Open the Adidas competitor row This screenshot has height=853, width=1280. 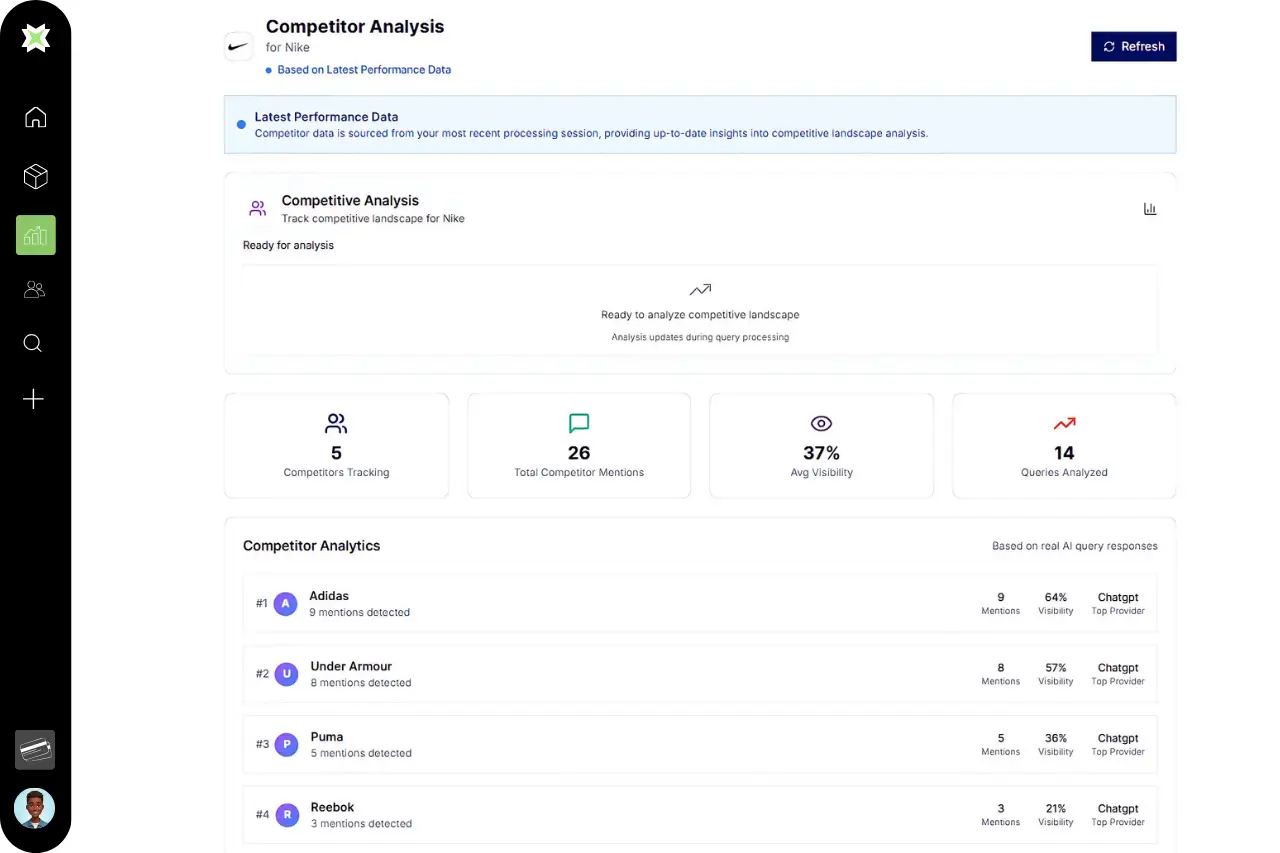(699, 603)
